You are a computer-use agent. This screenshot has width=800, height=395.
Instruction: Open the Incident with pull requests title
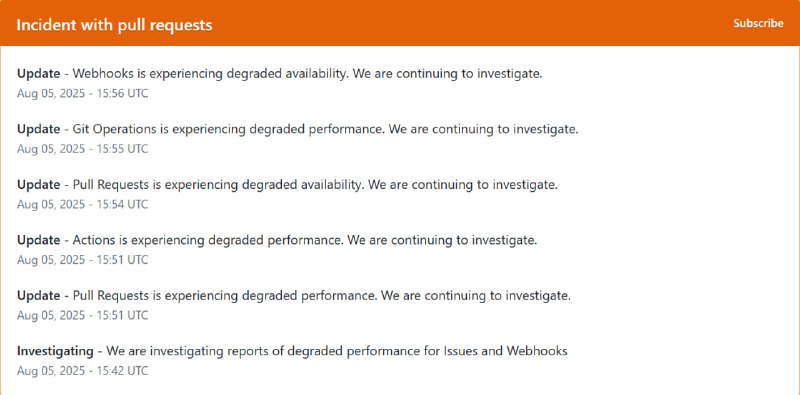pyautogui.click(x=114, y=25)
